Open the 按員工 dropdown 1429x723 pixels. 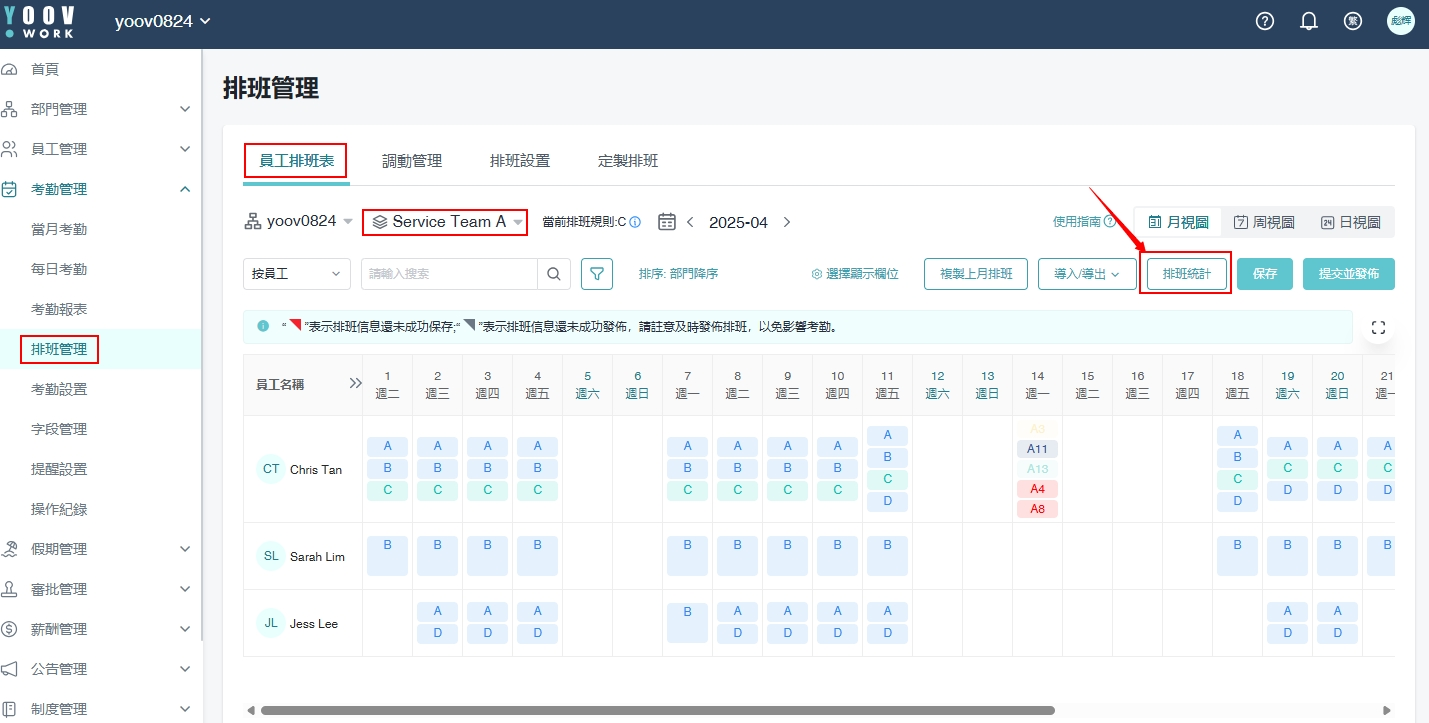[296, 274]
